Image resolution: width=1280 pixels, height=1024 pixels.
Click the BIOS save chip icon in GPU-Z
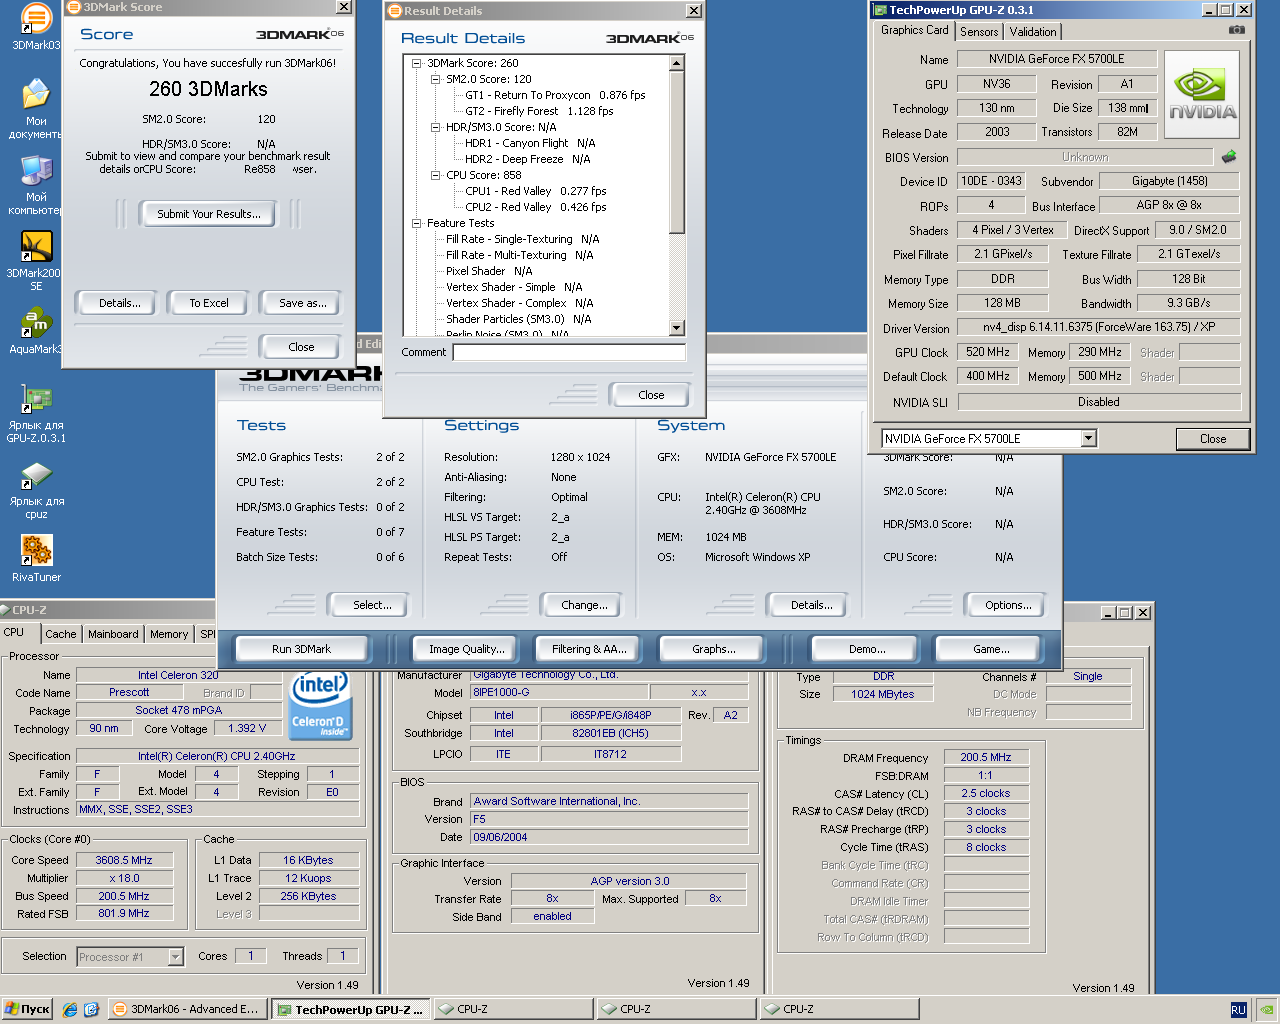click(x=1229, y=156)
